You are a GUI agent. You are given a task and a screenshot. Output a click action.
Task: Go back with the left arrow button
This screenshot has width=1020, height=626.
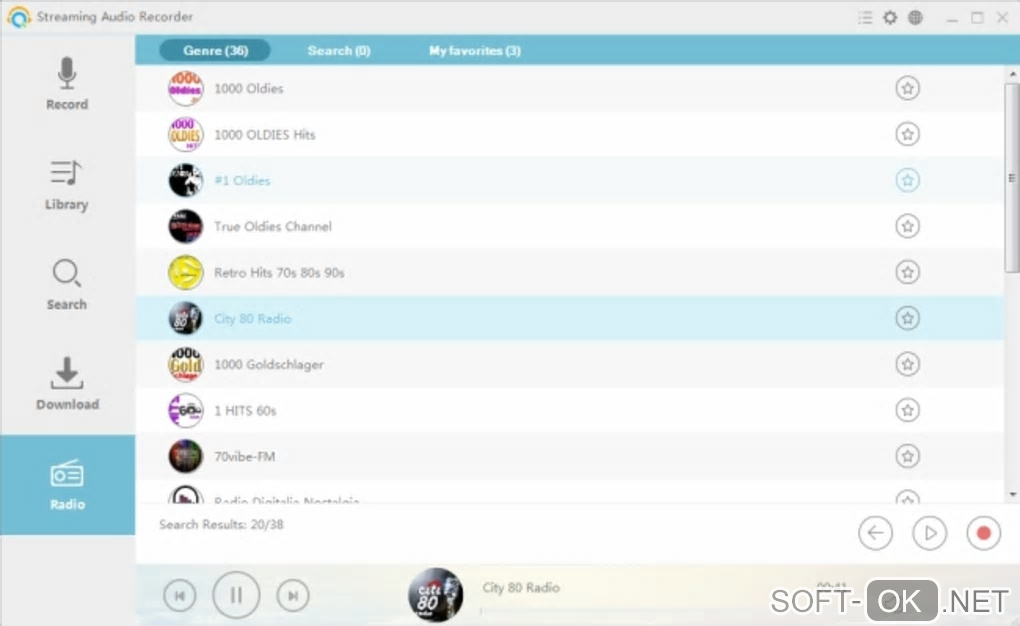[x=875, y=533]
